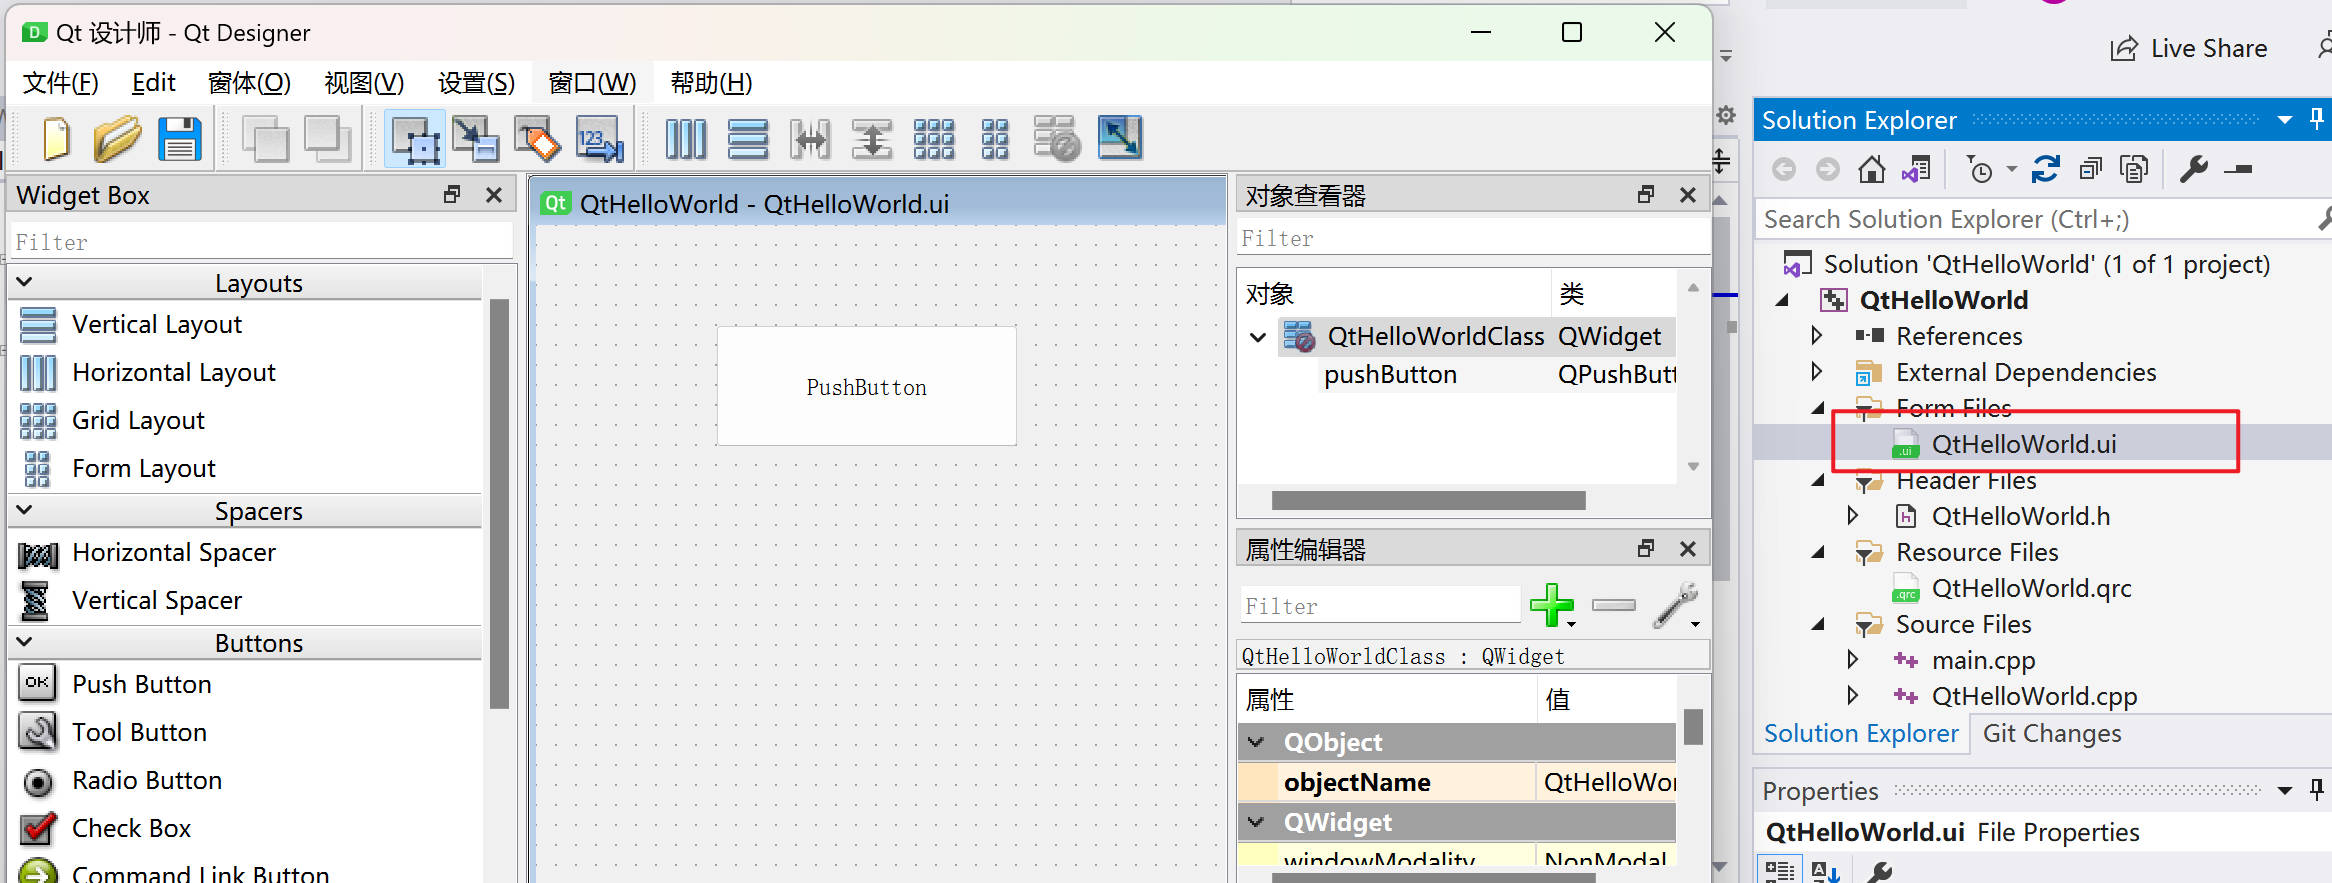Select Edit Widgets mode icon
The image size is (2332, 883).
tap(415, 138)
